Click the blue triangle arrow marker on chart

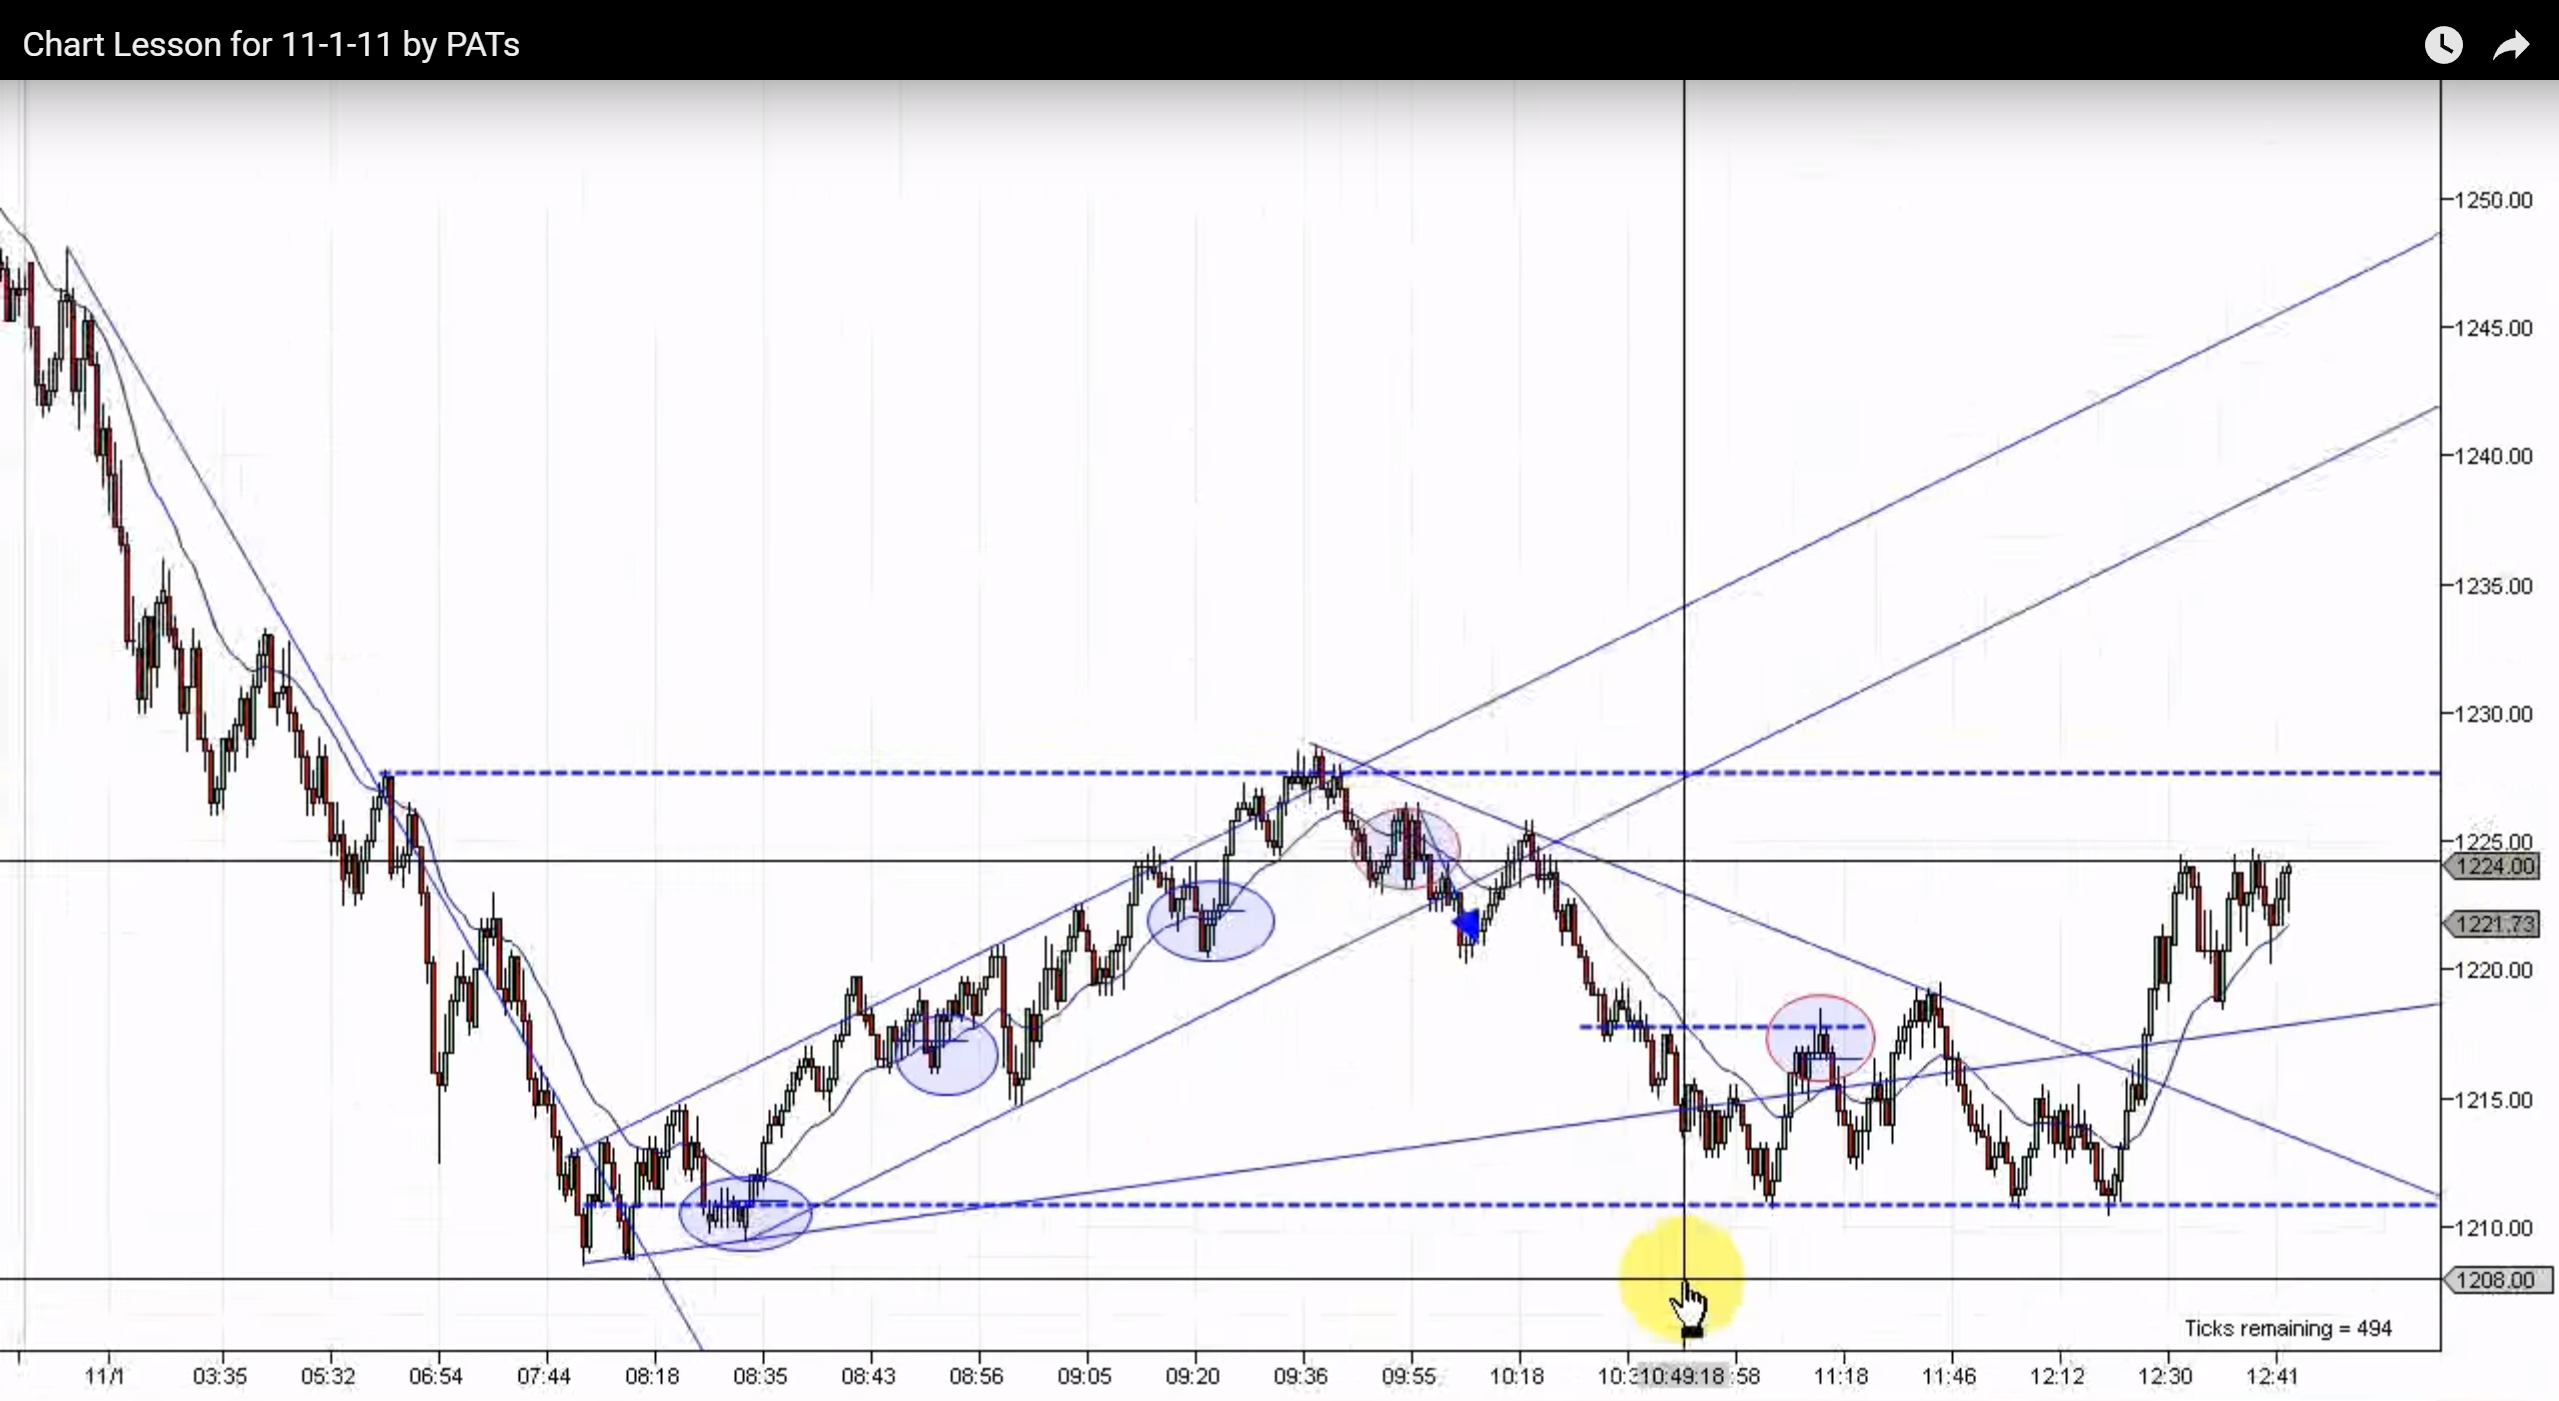tap(1467, 925)
